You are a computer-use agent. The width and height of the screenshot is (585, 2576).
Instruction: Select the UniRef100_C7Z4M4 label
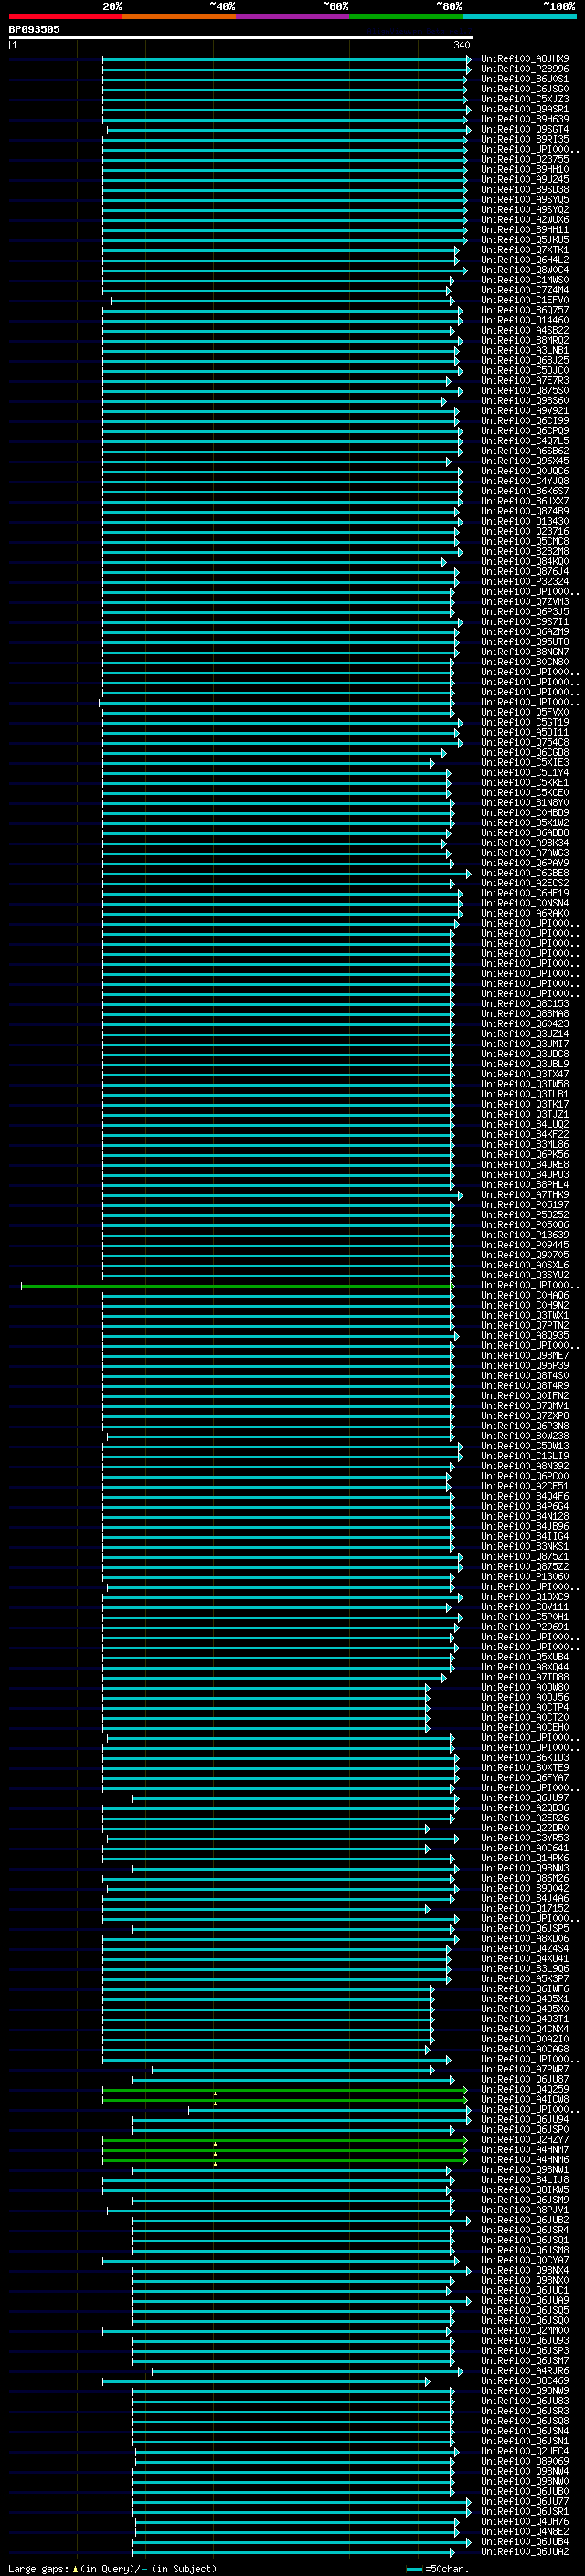(525, 290)
